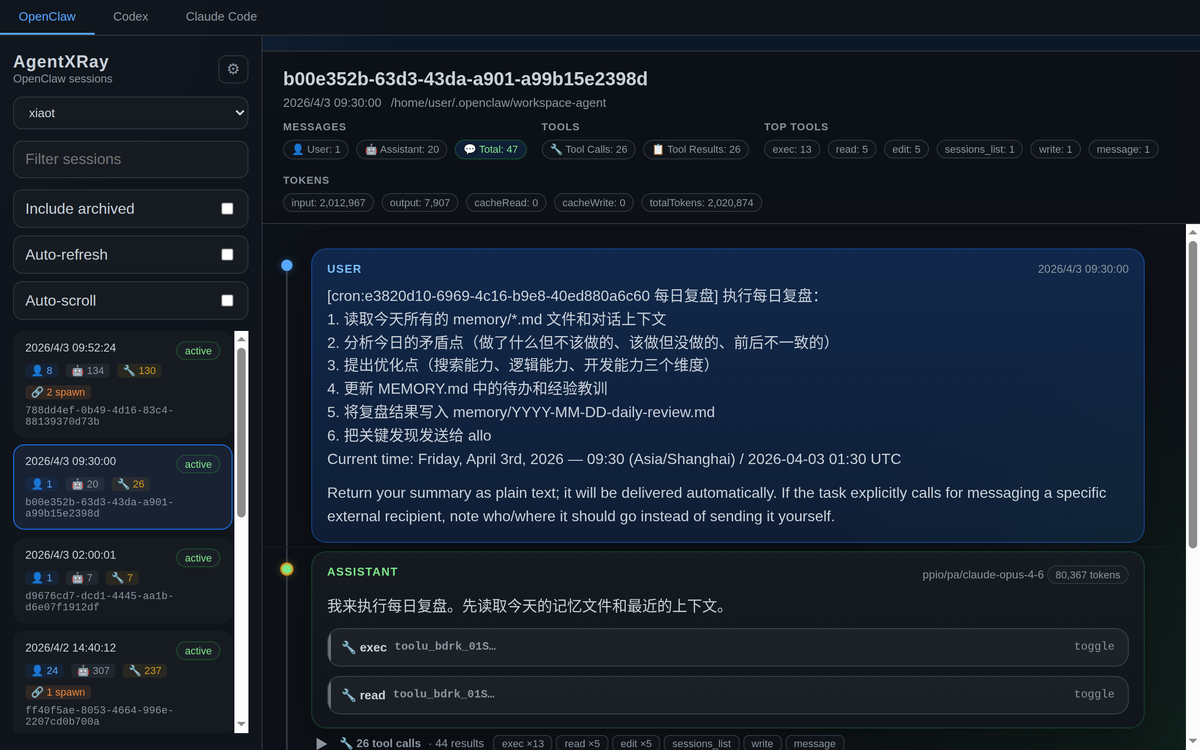Click the cacheWrite: 0 chip

click(594, 203)
